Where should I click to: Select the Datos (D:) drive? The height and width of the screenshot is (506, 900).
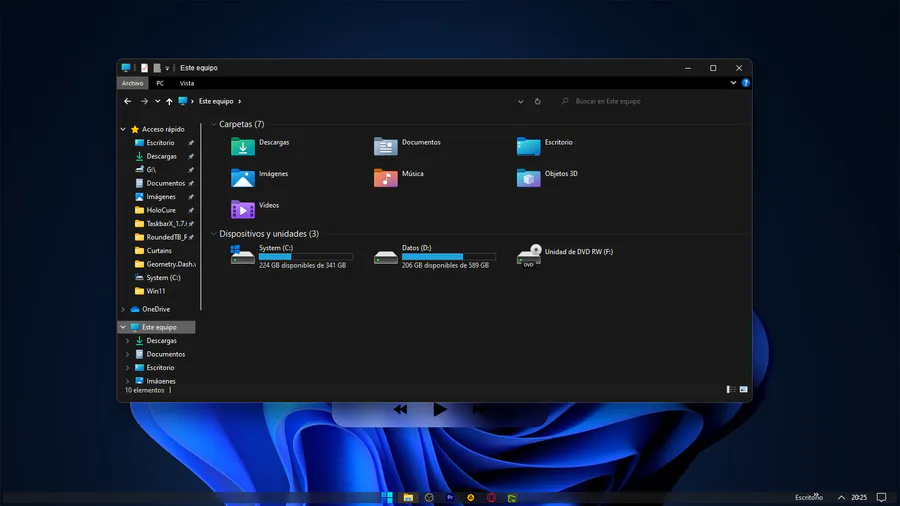pos(435,256)
